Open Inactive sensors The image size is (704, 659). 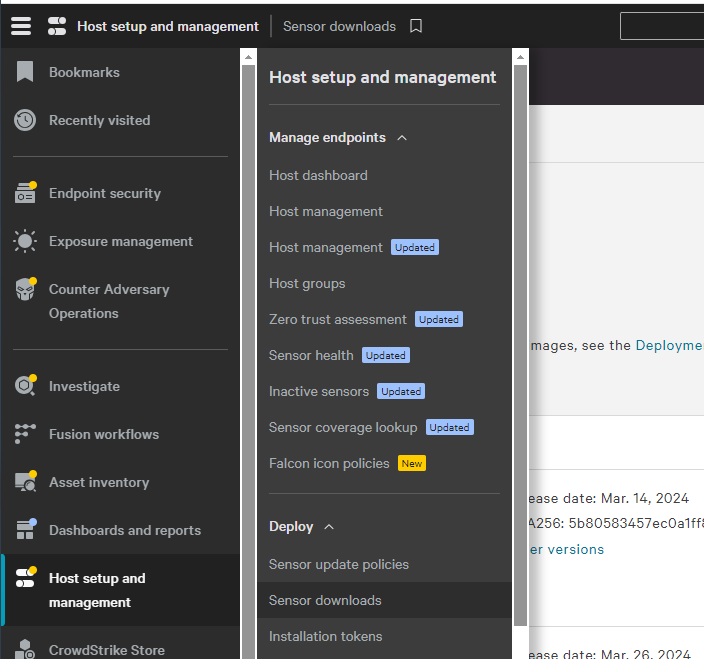click(x=319, y=391)
